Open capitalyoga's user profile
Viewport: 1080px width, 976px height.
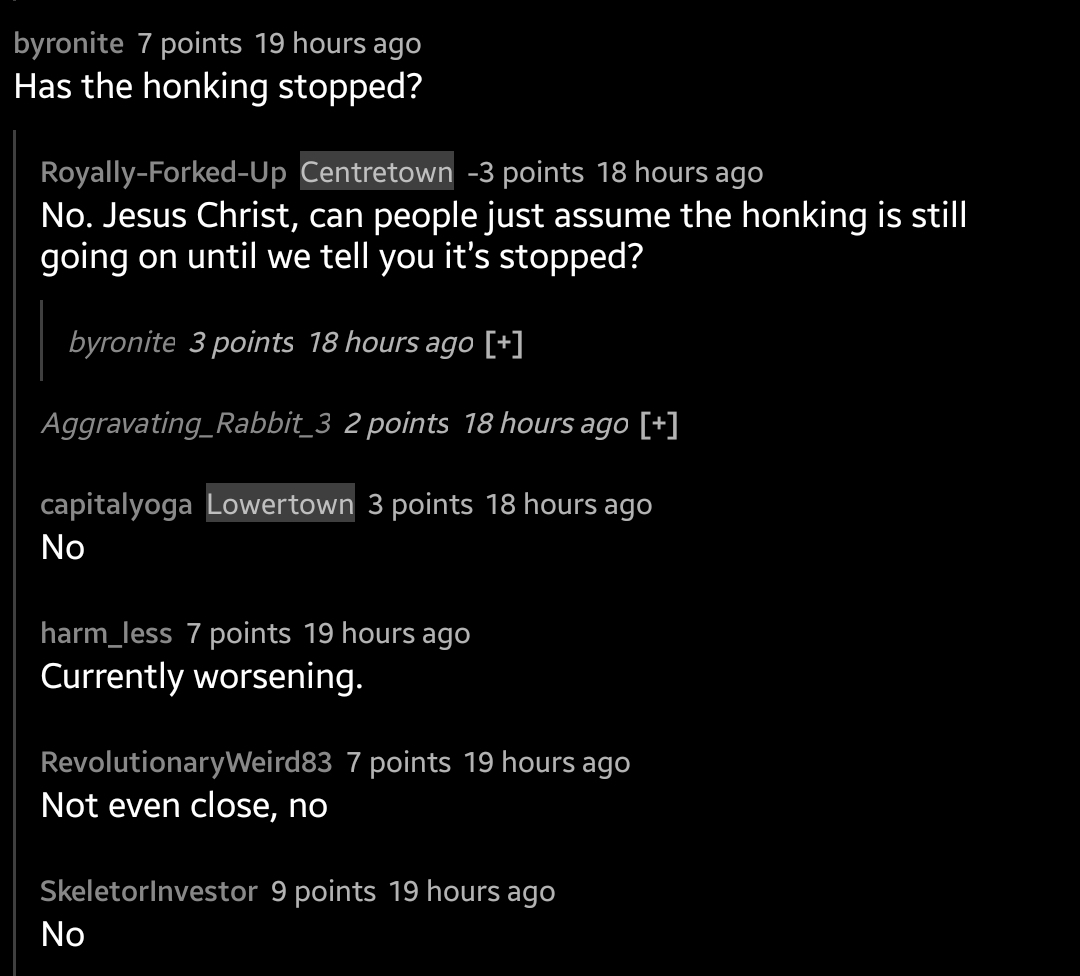coord(116,504)
